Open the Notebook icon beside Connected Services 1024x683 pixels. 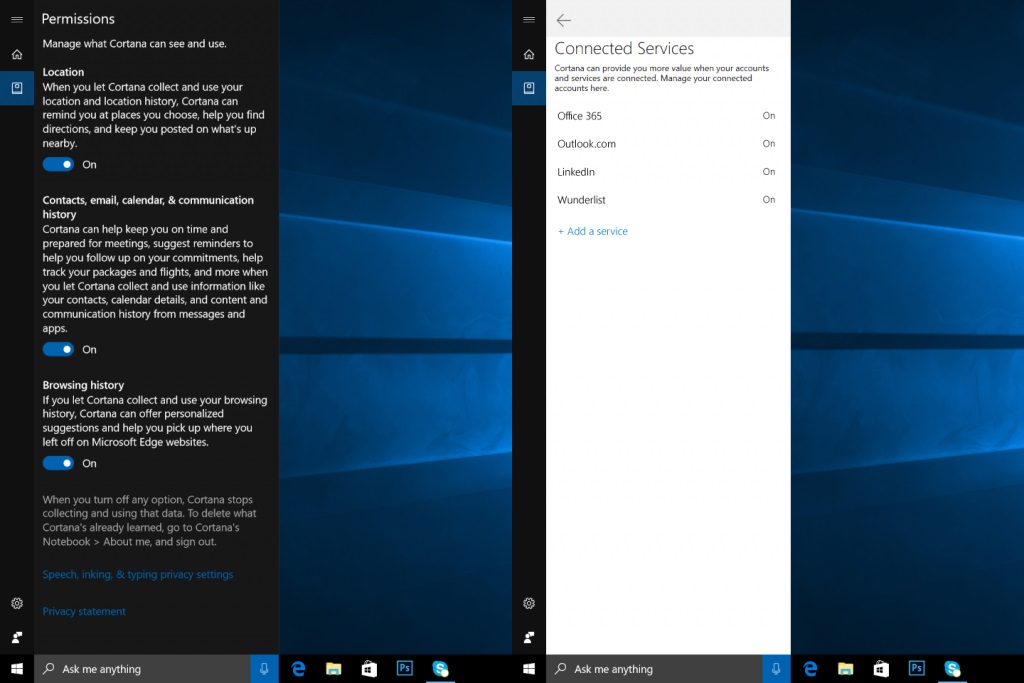(x=529, y=88)
